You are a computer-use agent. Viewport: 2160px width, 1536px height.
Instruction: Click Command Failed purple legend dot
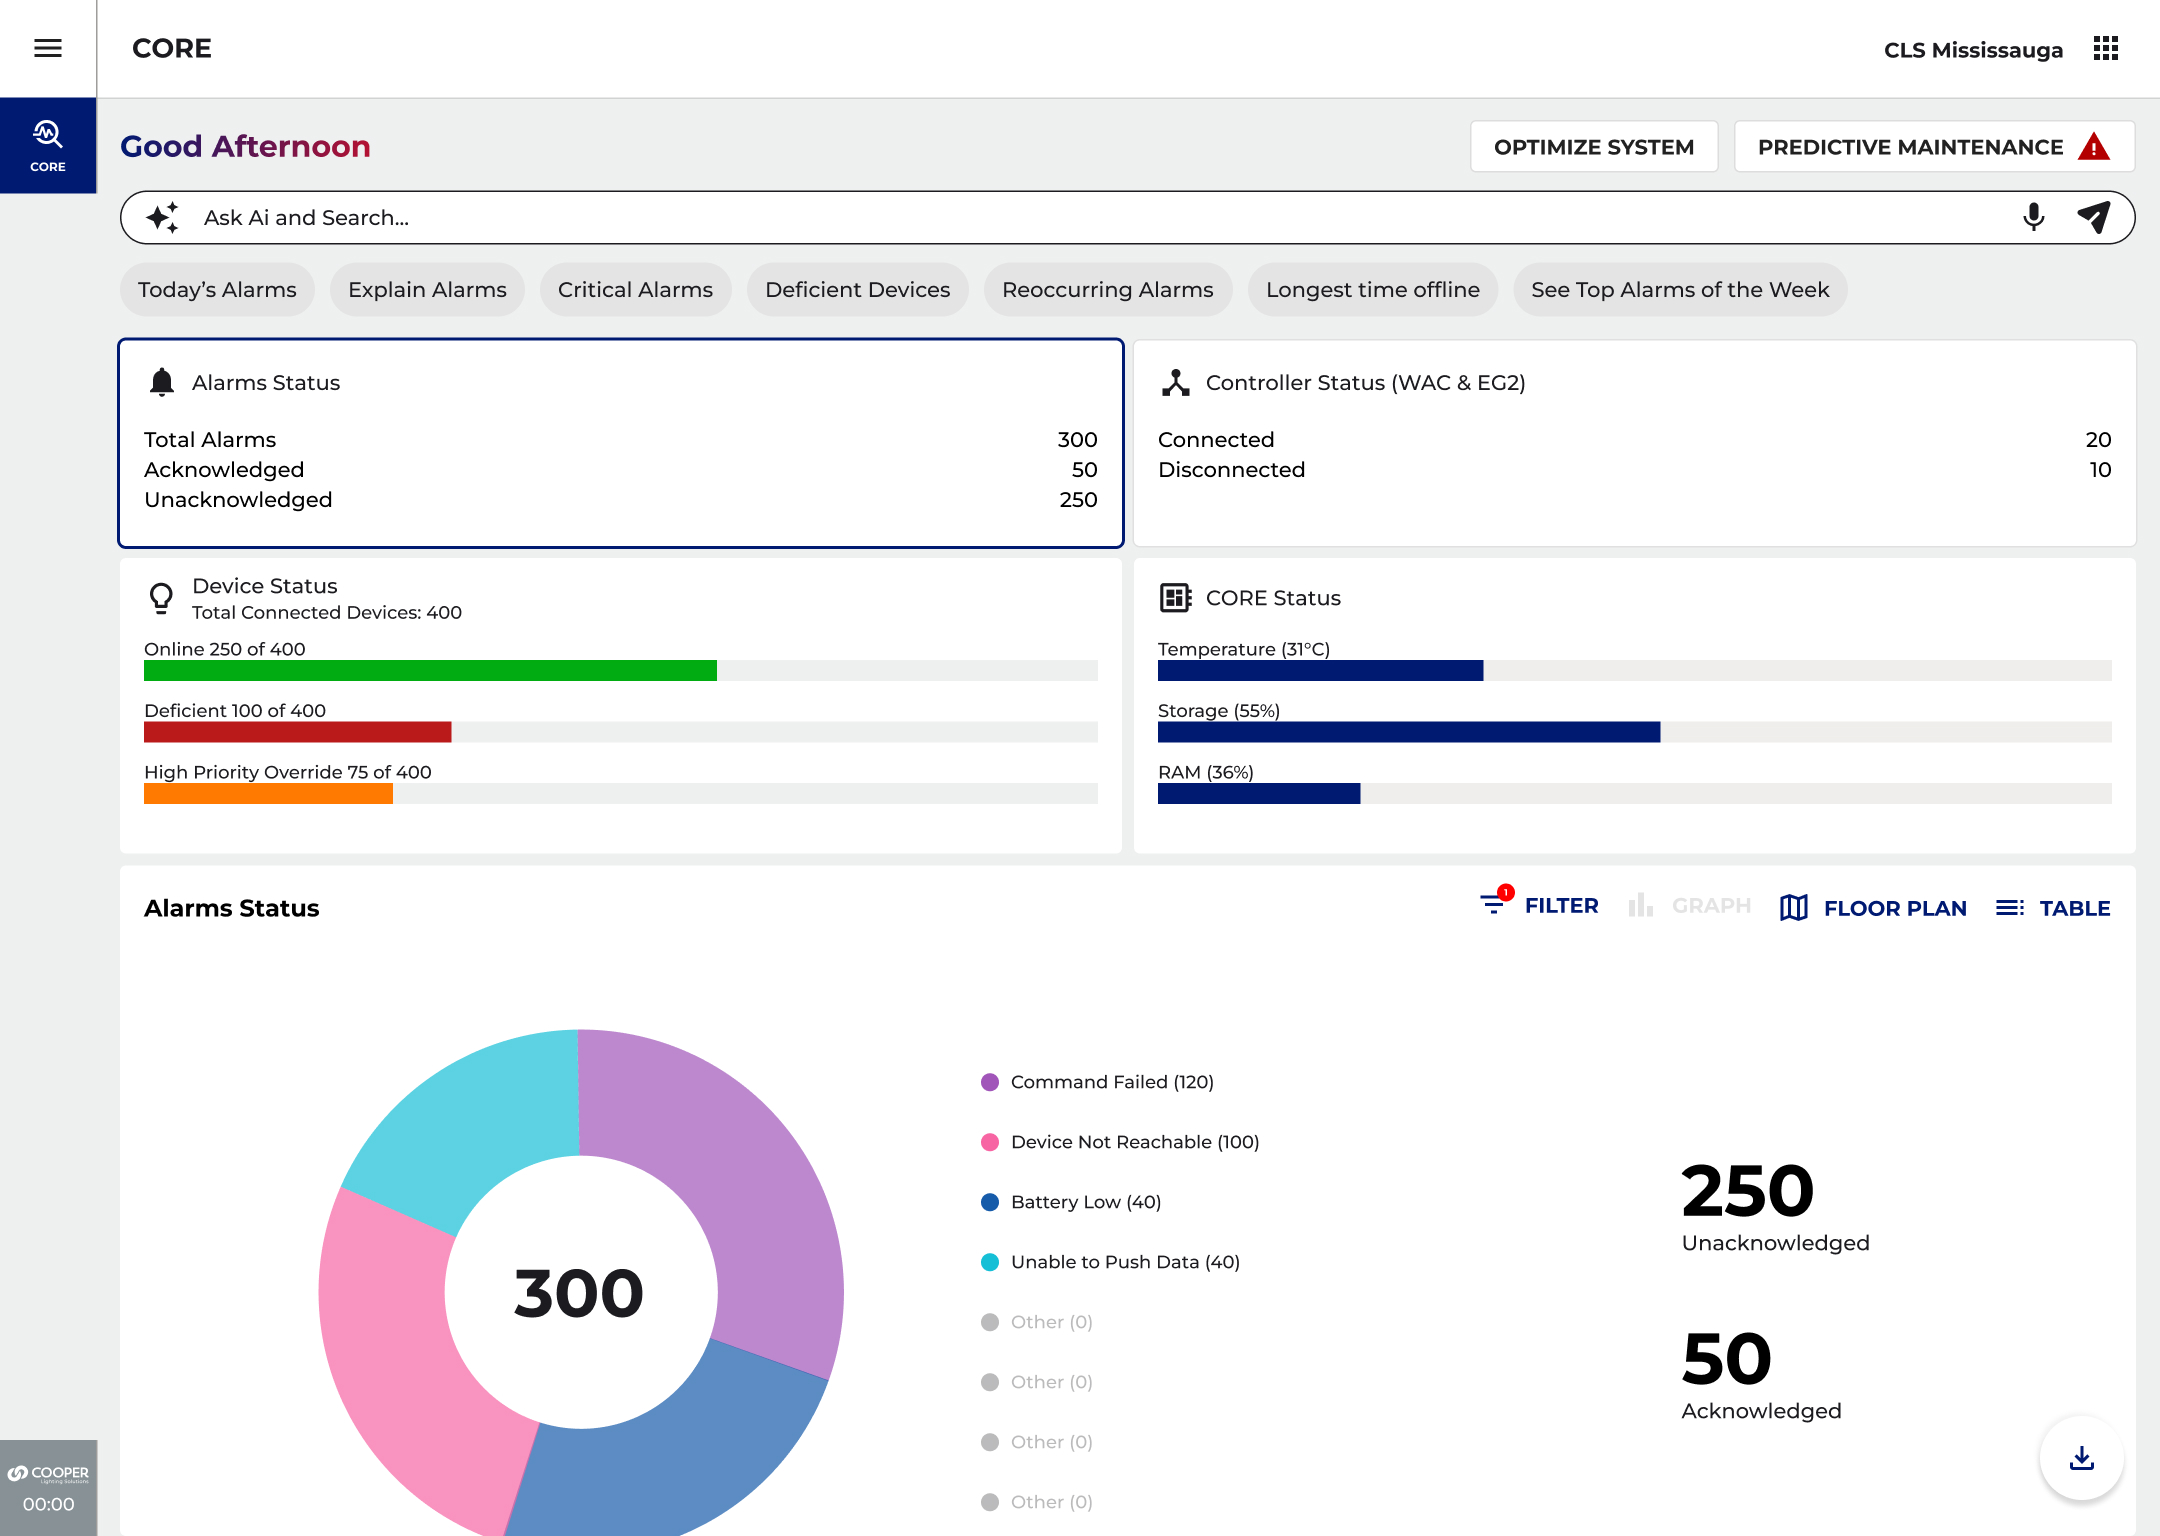click(x=990, y=1082)
